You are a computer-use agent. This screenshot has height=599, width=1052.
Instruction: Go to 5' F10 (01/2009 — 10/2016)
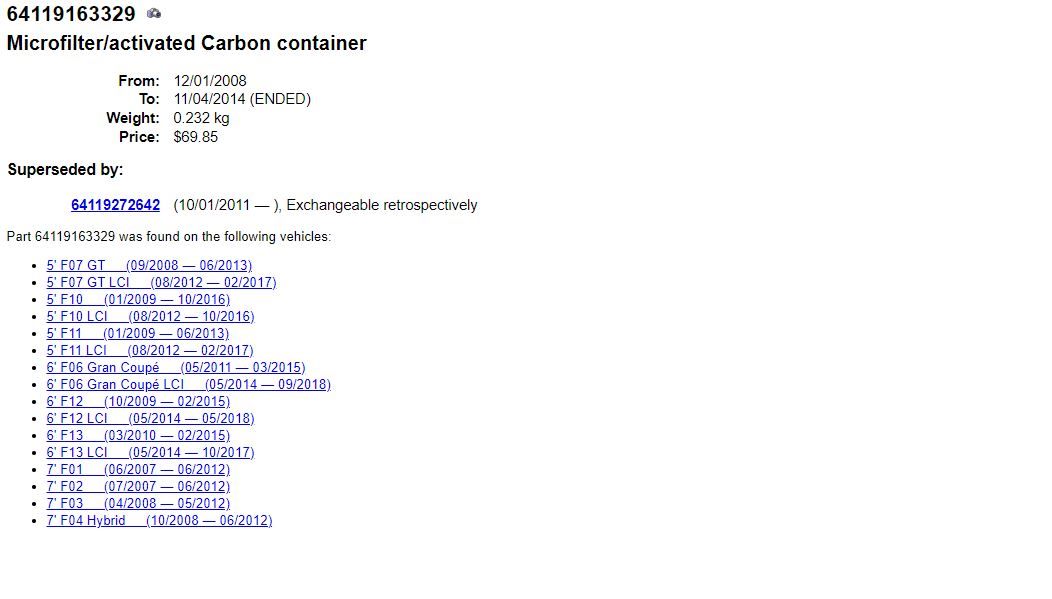(138, 300)
